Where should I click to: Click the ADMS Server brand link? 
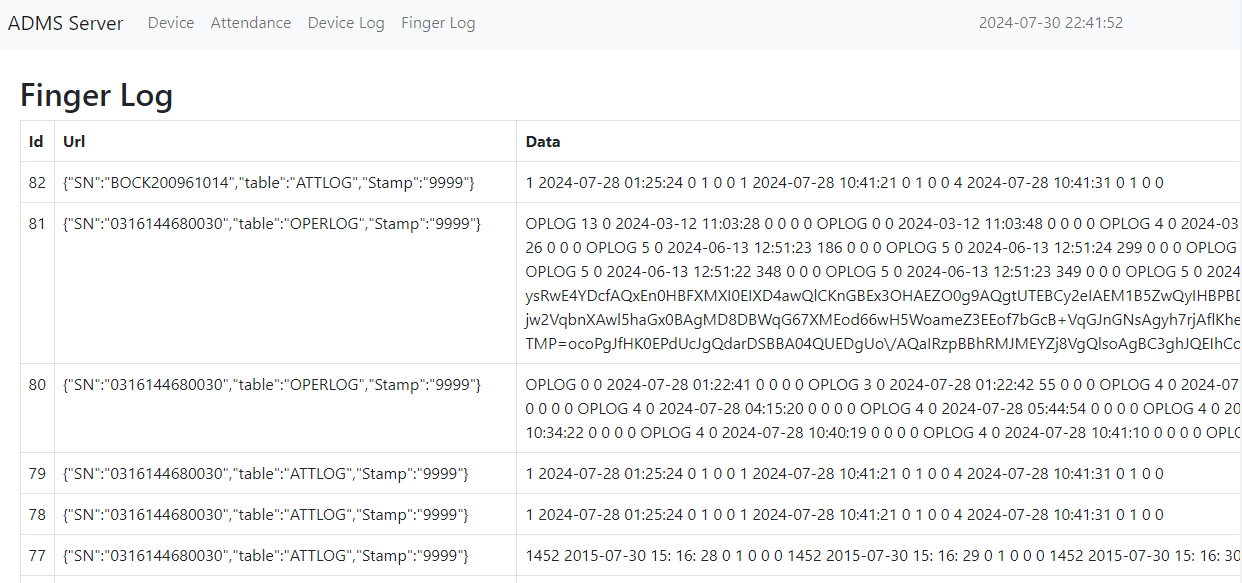tap(66, 23)
